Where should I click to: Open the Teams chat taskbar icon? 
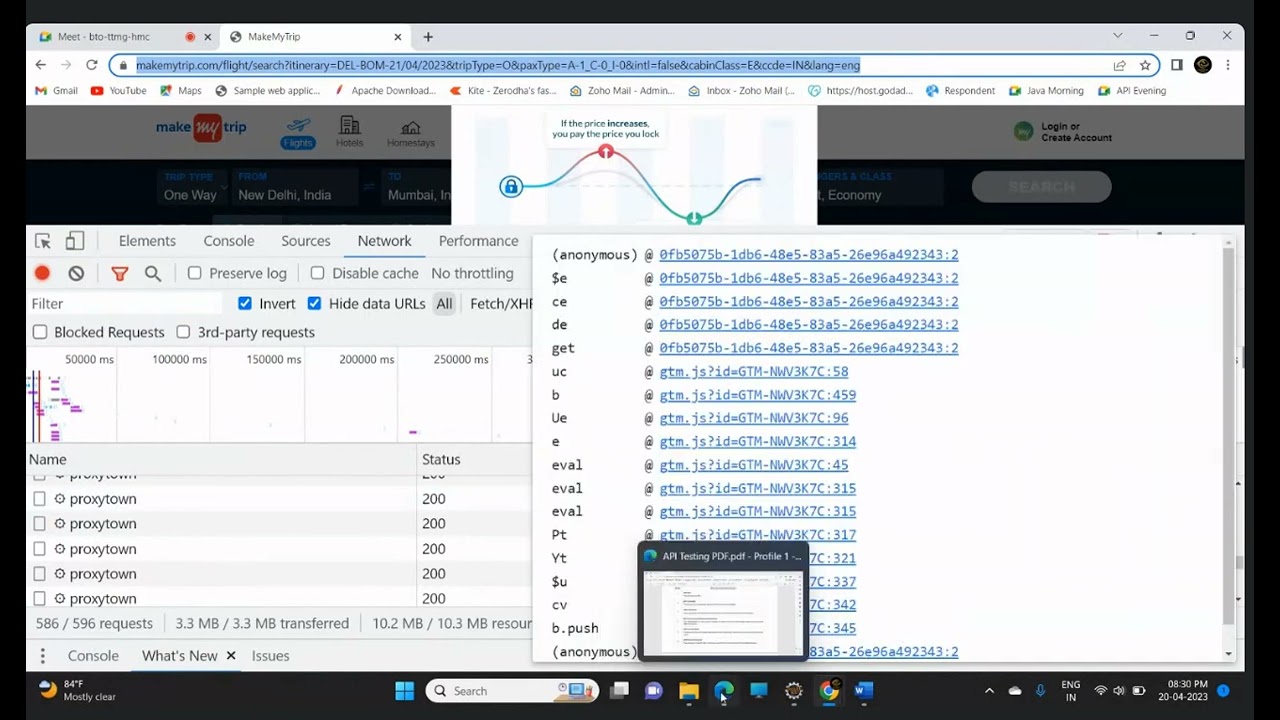(x=654, y=691)
